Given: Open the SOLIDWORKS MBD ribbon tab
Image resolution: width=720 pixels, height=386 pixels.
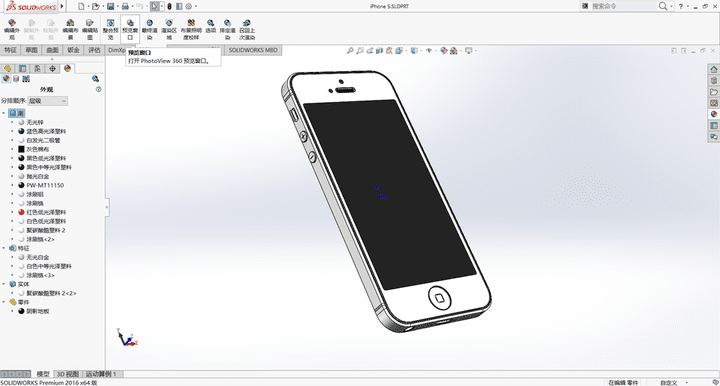Looking at the screenshot, I should [x=253, y=50].
